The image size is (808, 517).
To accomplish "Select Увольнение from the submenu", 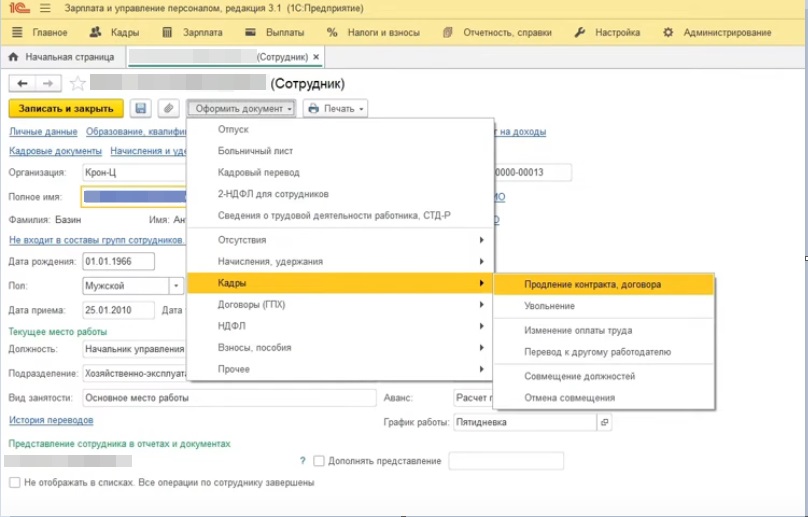I will point(549,306).
